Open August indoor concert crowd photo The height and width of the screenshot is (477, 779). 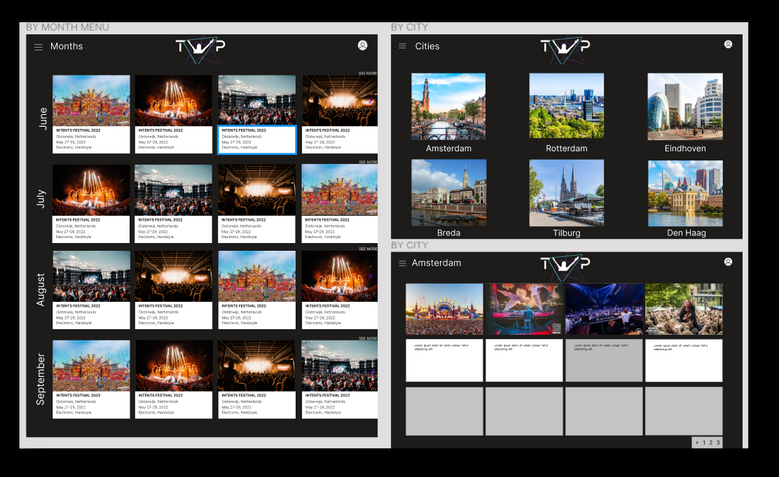click(x=173, y=276)
